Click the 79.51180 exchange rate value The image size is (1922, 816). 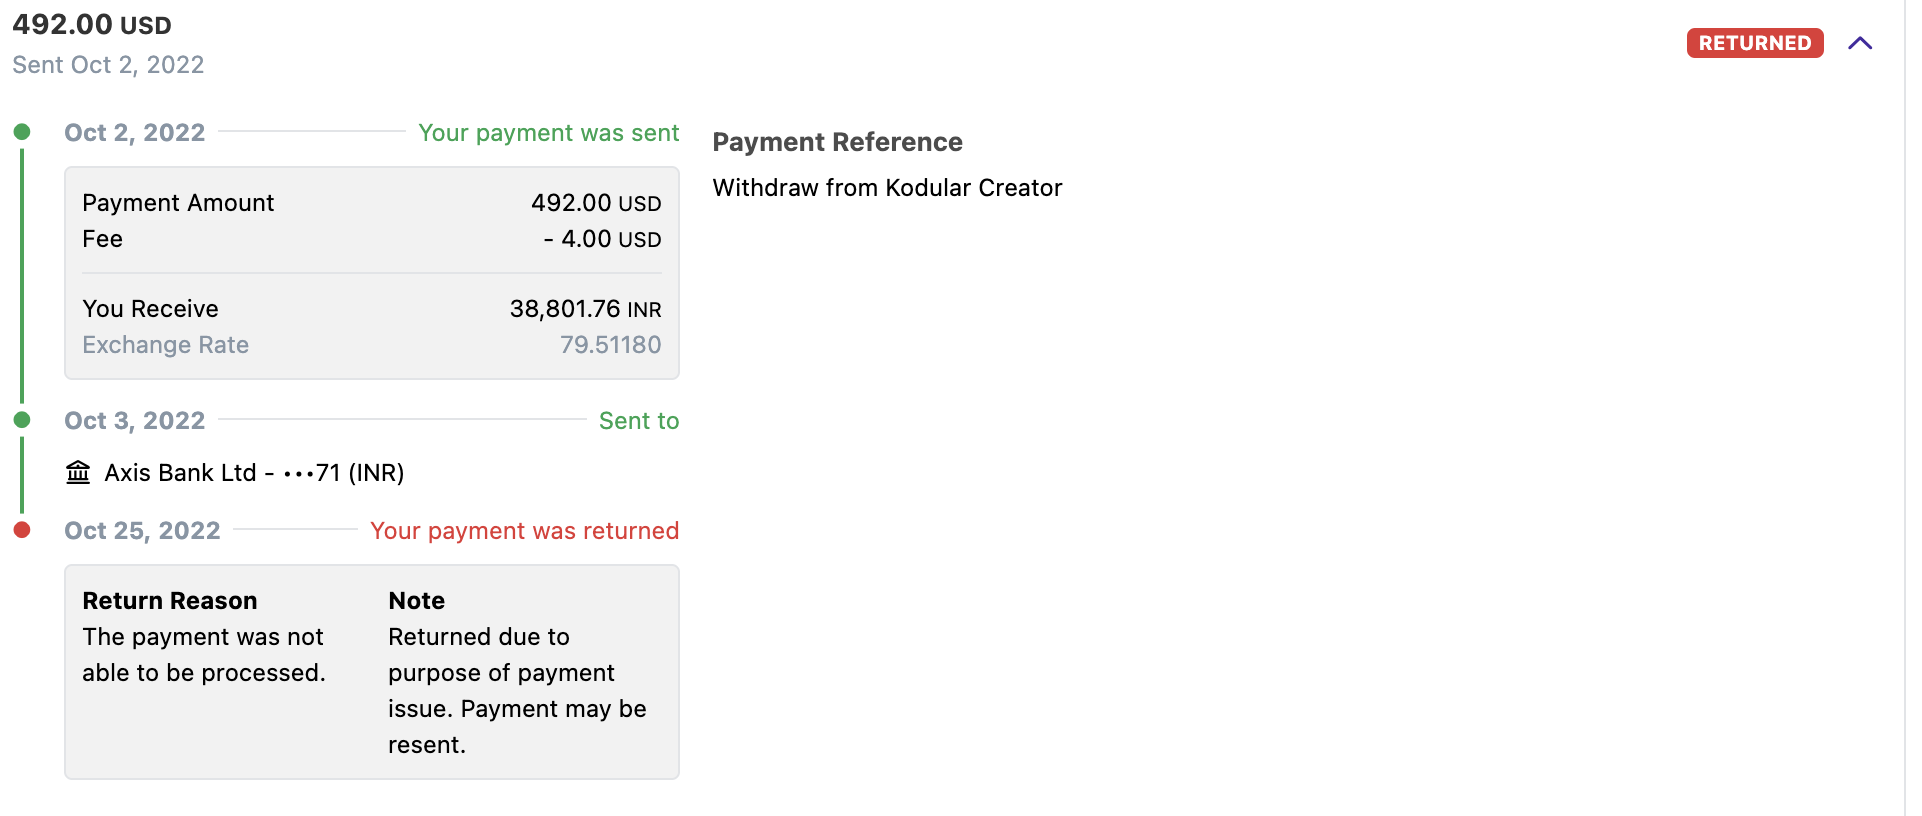tap(610, 345)
